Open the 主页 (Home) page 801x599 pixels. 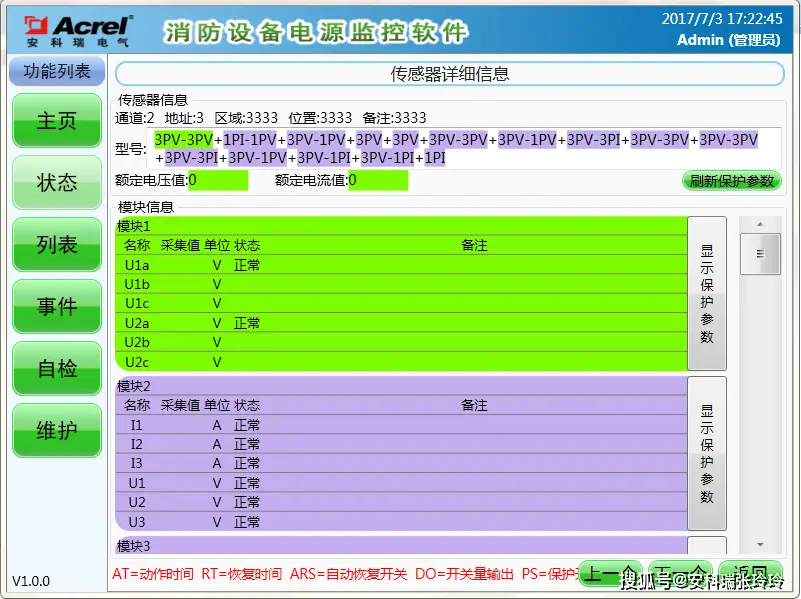(56, 121)
